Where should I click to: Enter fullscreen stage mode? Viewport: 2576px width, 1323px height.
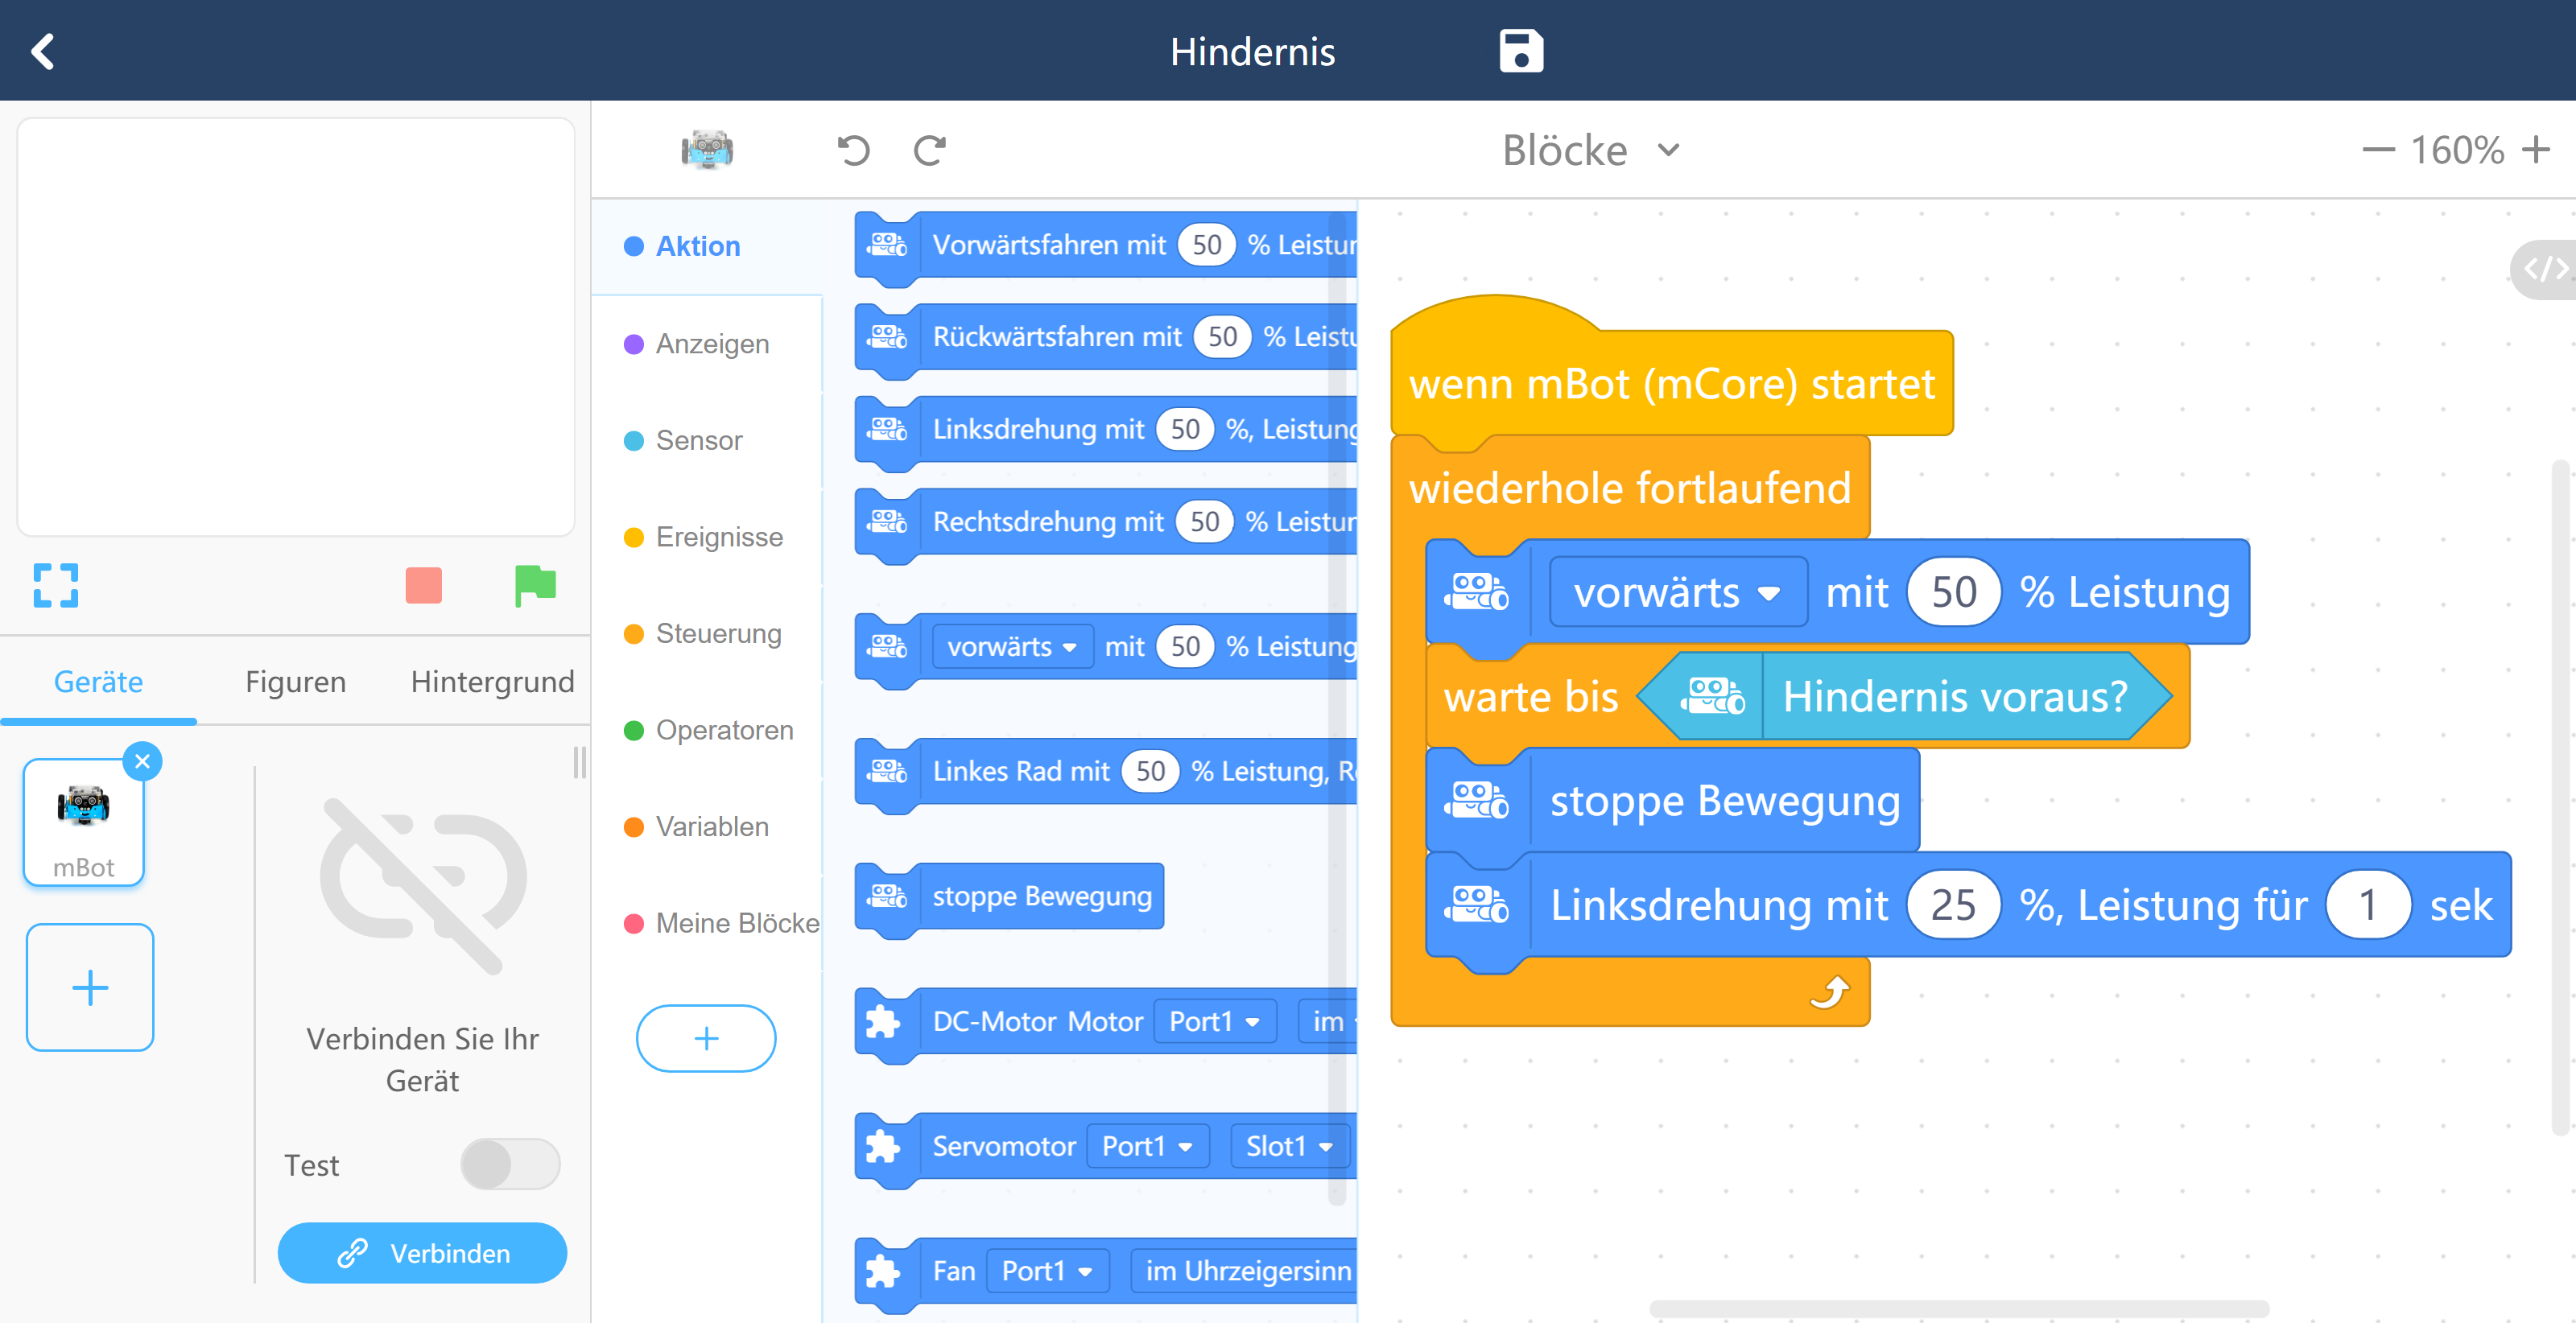tap(56, 585)
